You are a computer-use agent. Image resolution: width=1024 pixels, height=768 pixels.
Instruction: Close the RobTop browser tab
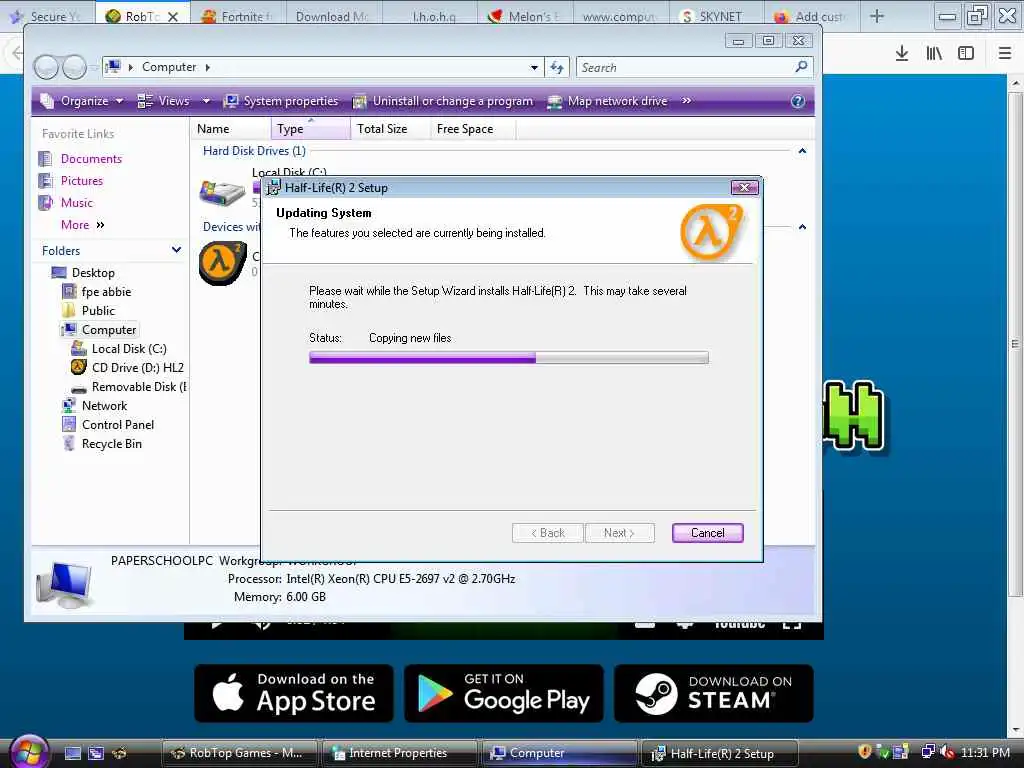pos(172,17)
